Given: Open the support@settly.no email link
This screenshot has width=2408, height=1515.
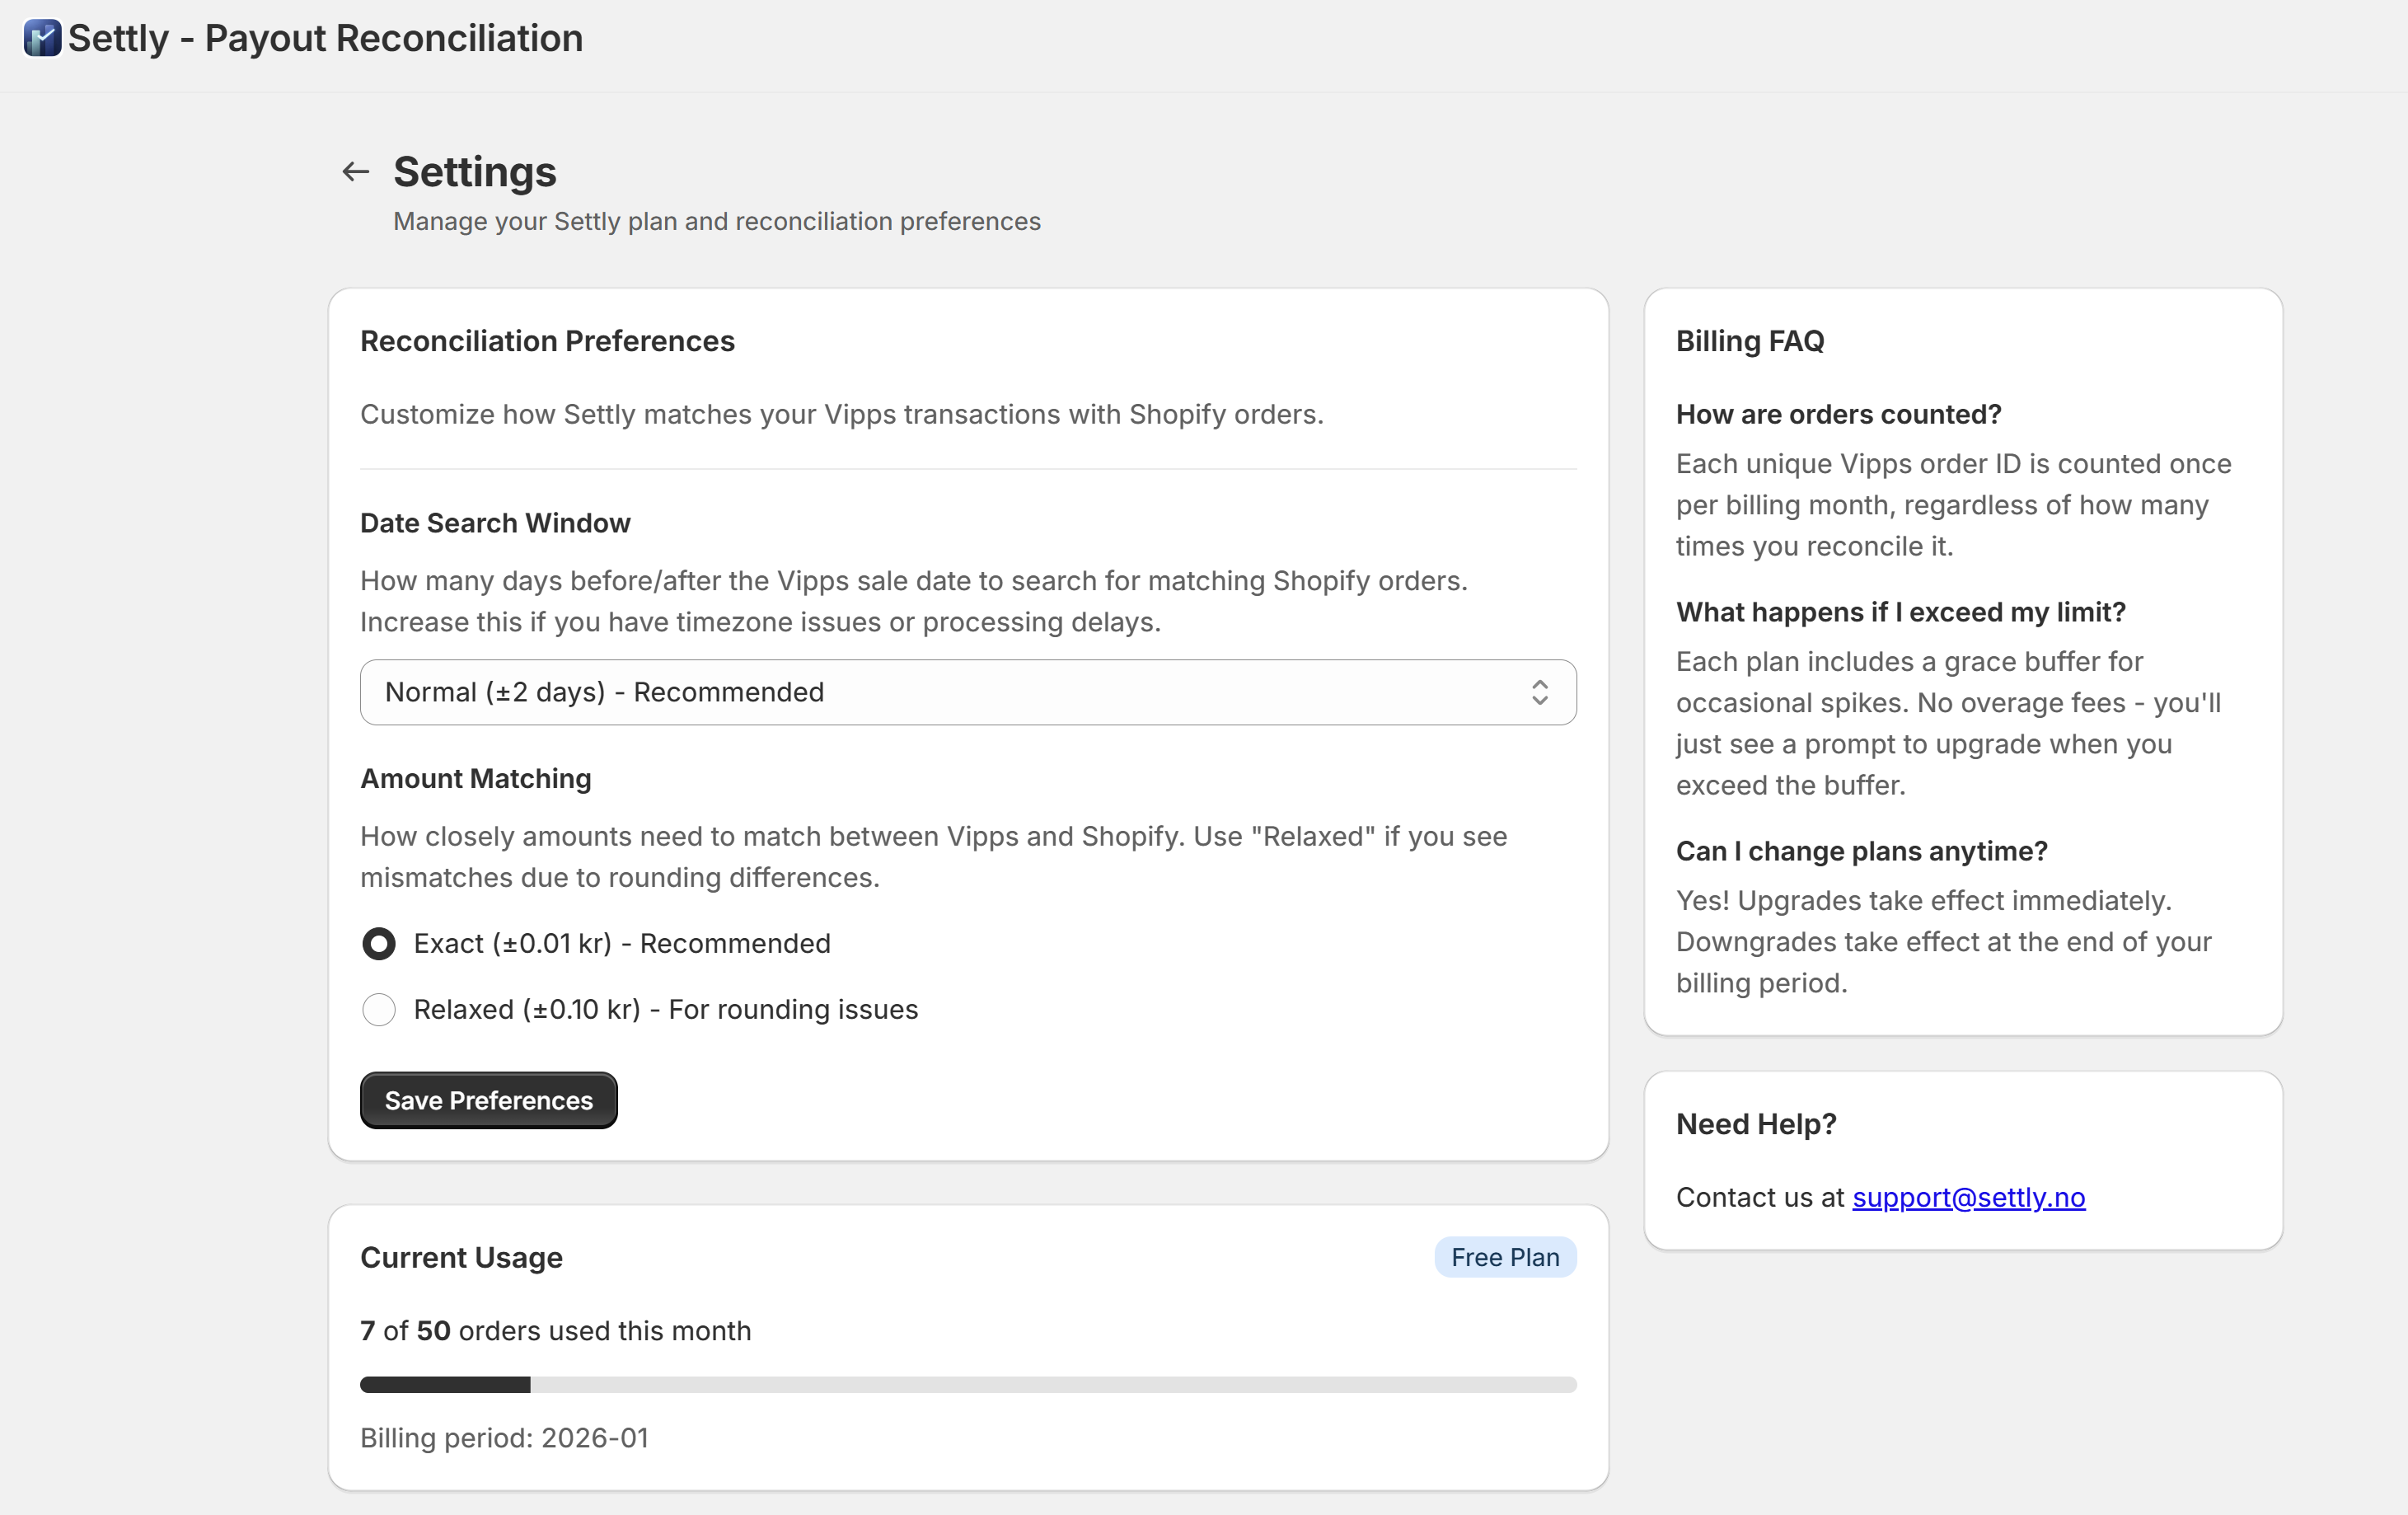Looking at the screenshot, I should 1968,1197.
